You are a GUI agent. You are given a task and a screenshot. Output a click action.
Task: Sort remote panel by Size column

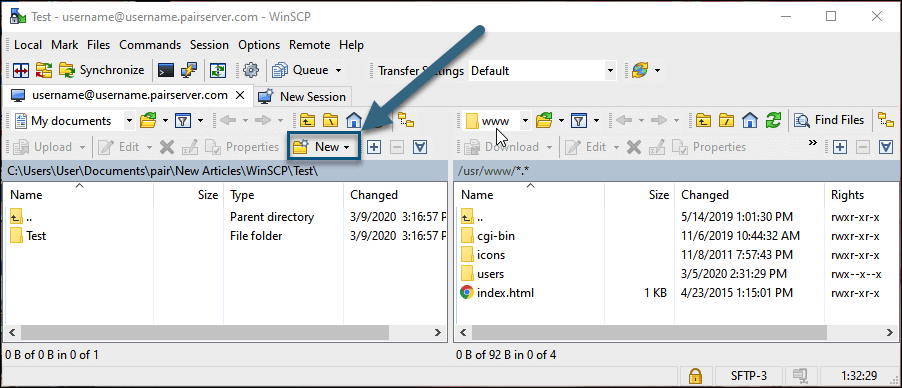[638, 195]
